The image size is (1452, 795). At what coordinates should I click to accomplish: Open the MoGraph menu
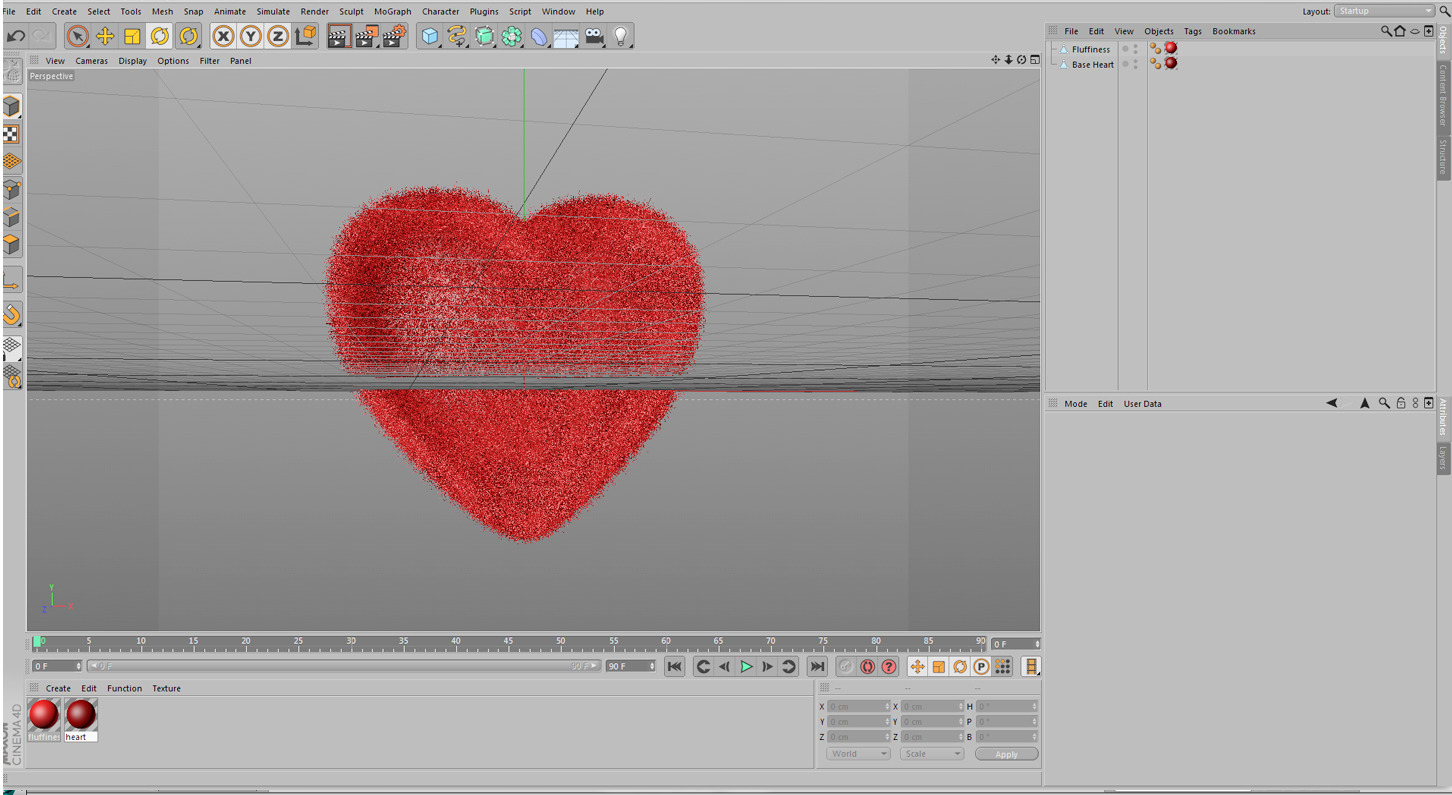(x=392, y=12)
